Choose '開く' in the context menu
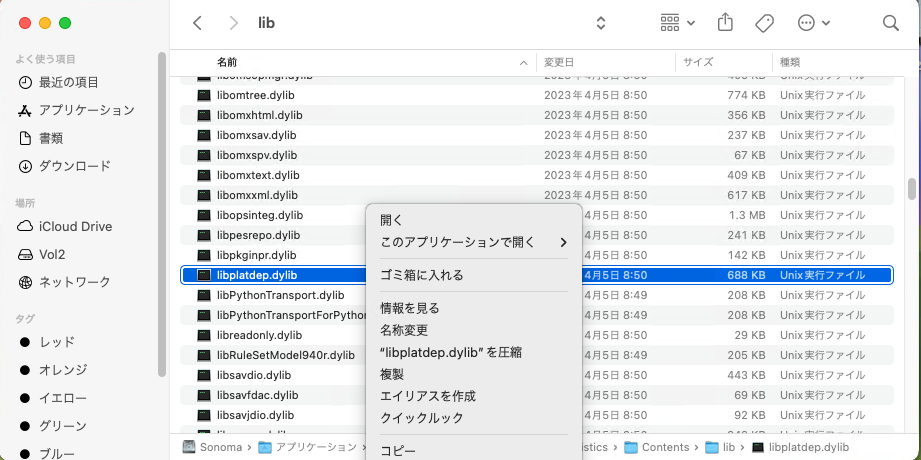Image resolution: width=921 pixels, height=460 pixels. coord(391,220)
